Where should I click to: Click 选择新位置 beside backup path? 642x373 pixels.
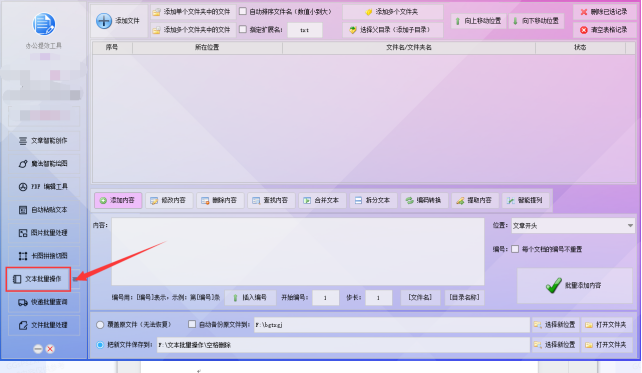556,325
